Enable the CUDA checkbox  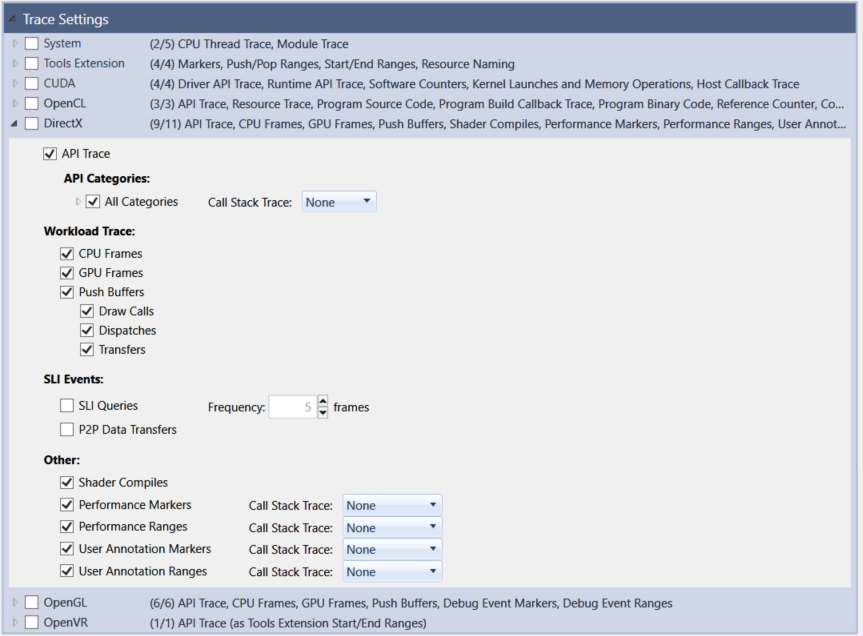pyautogui.click(x=32, y=84)
